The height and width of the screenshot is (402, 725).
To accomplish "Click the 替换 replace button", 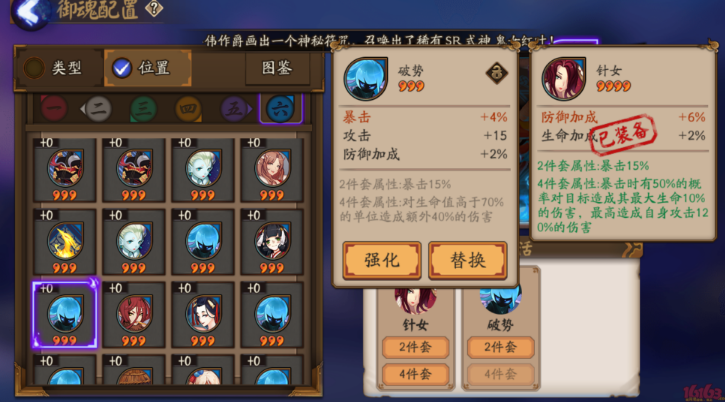I will (468, 260).
